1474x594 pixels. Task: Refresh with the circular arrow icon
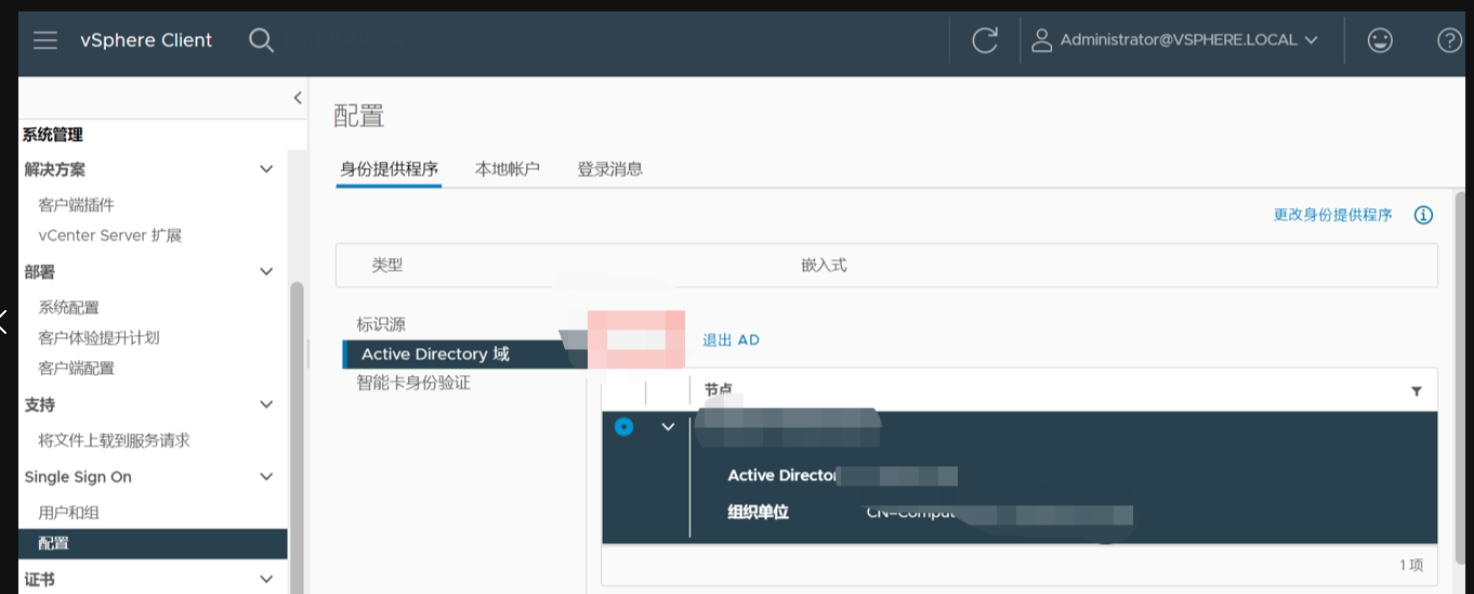point(985,40)
